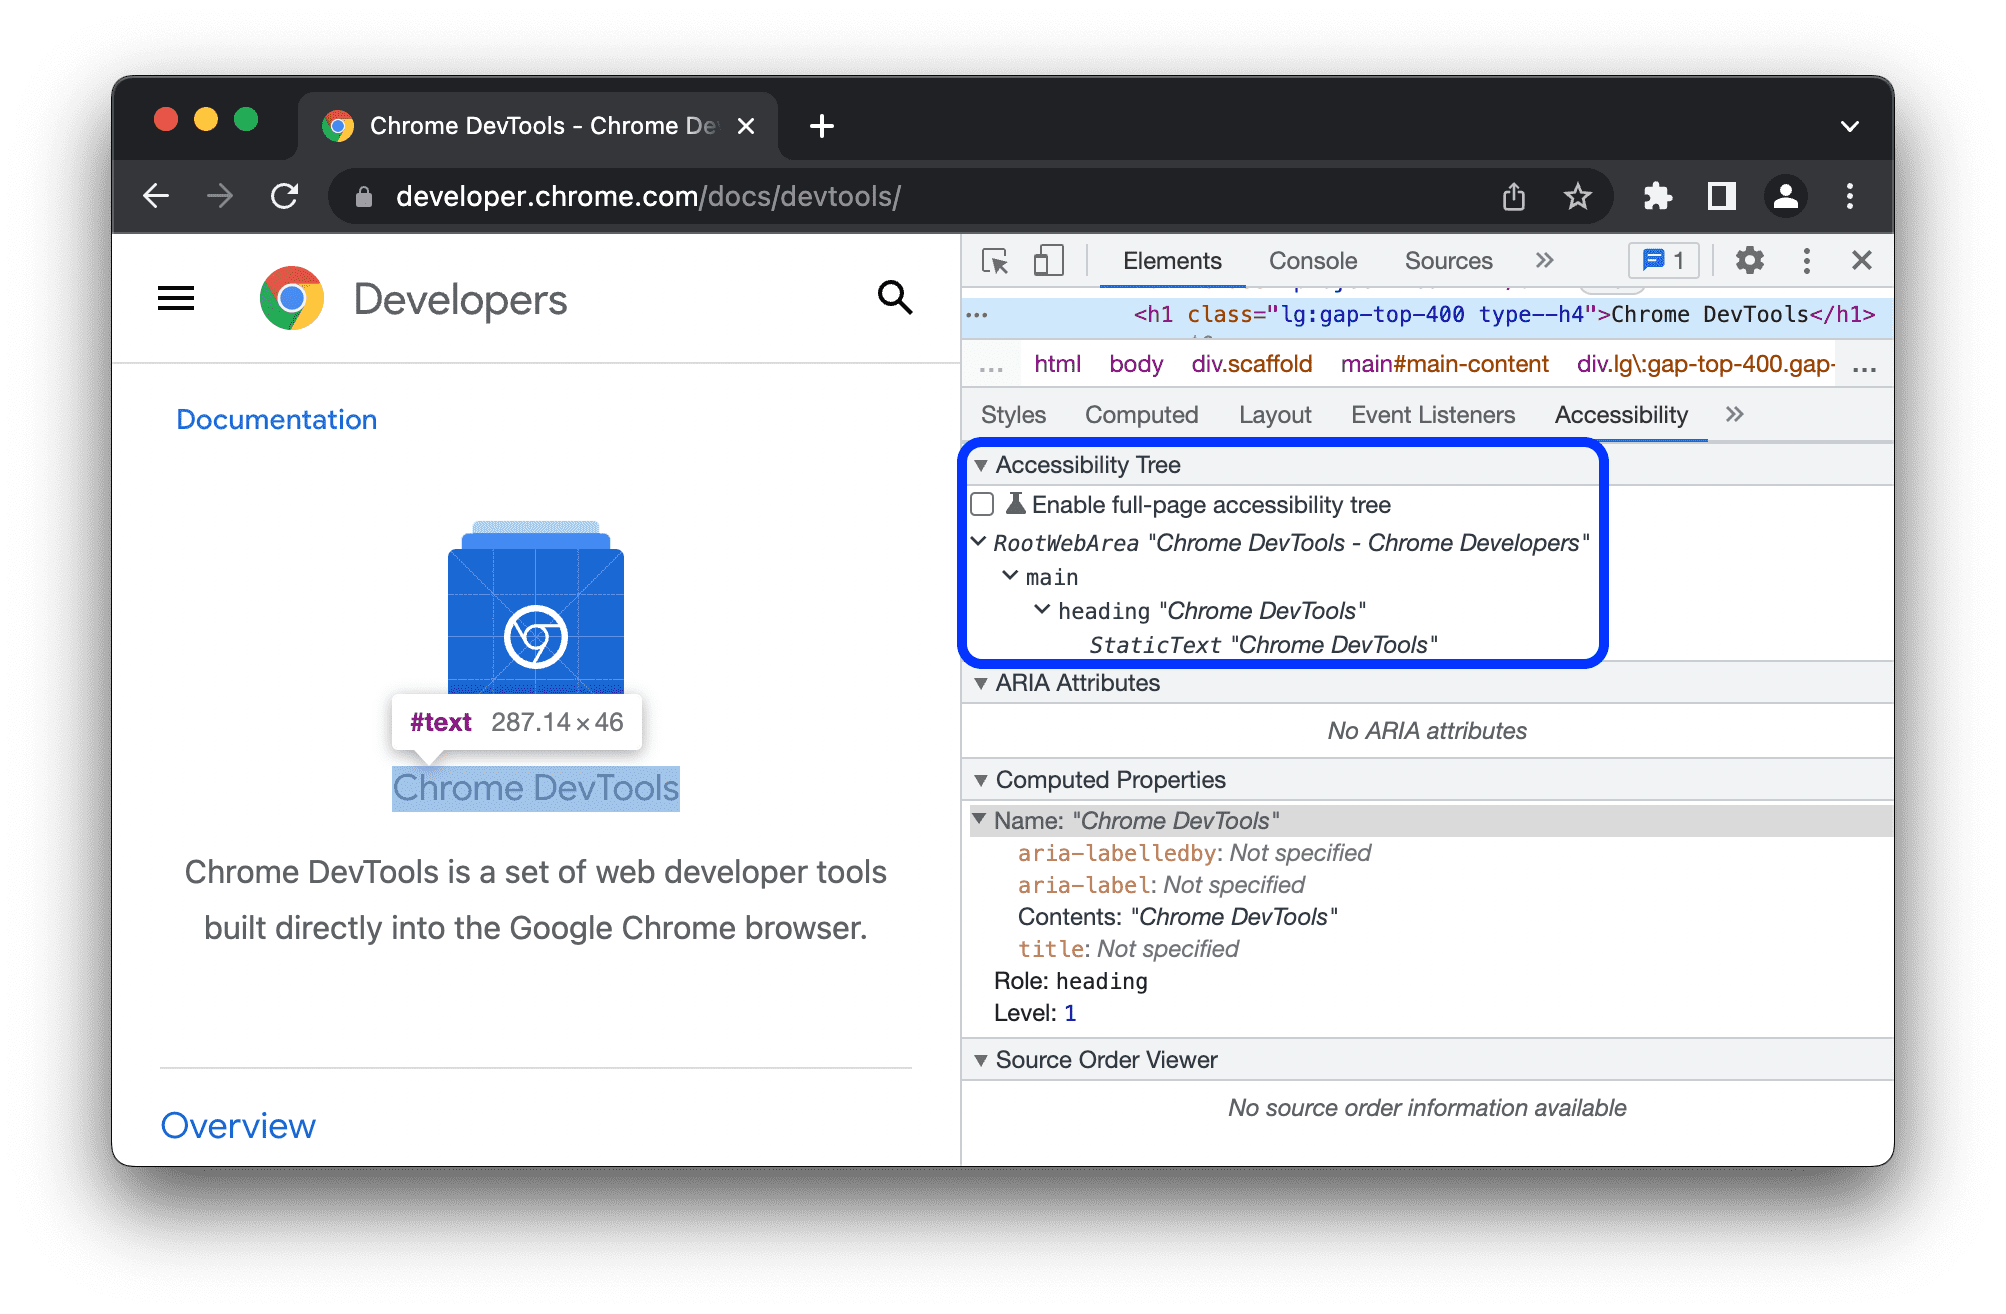Click the Overview link

pos(238,1126)
